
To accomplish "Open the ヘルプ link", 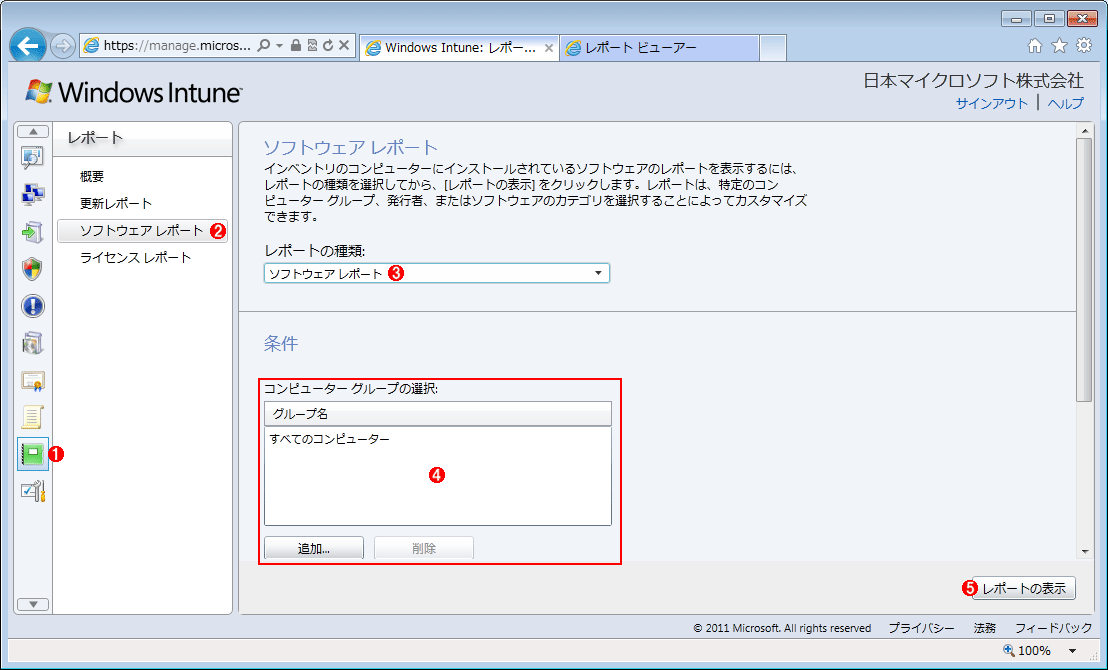I will (x=1065, y=103).
